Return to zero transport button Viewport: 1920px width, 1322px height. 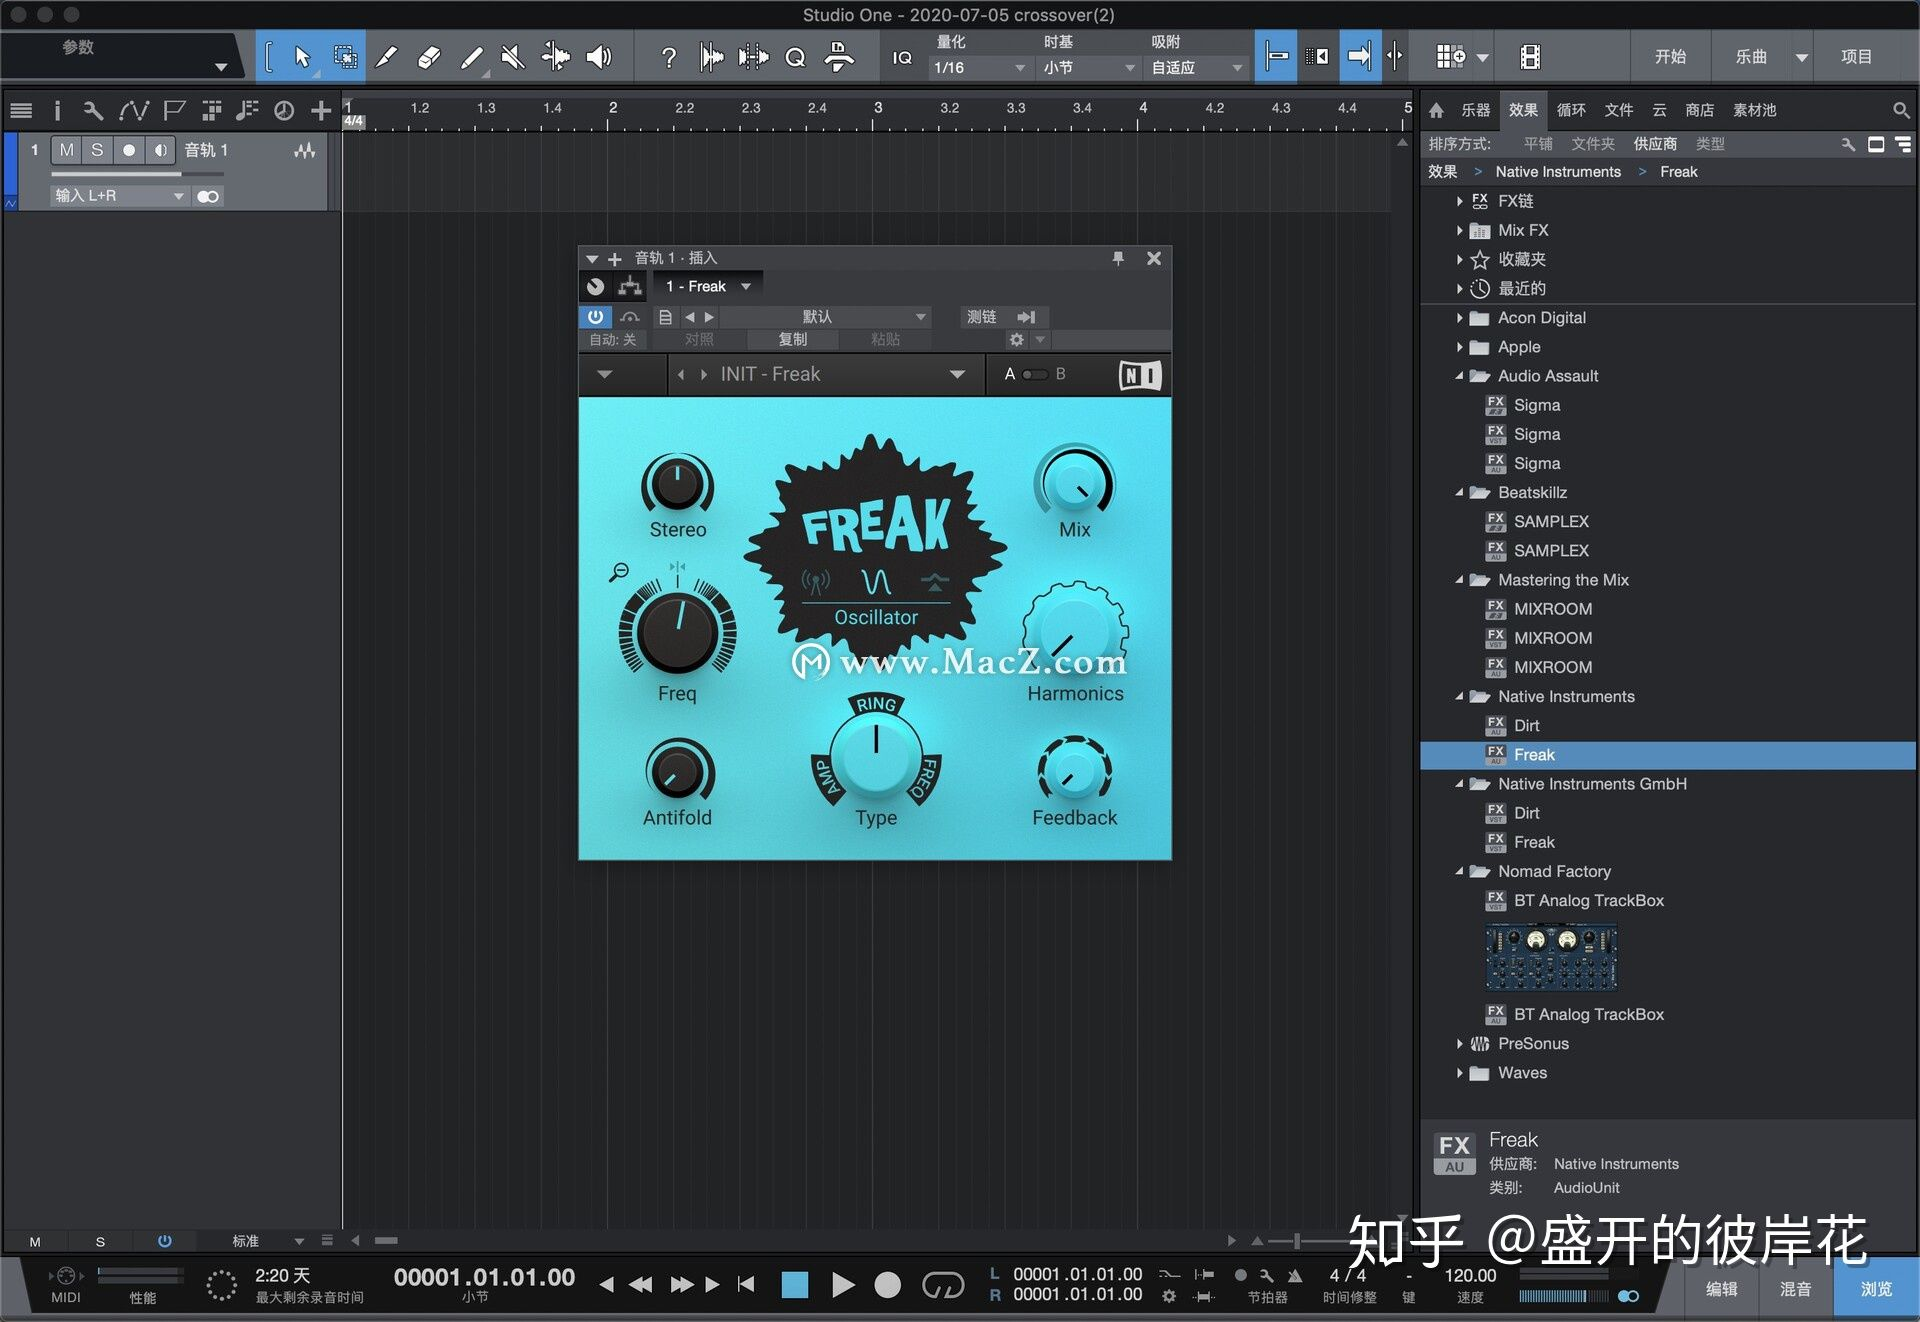746,1284
